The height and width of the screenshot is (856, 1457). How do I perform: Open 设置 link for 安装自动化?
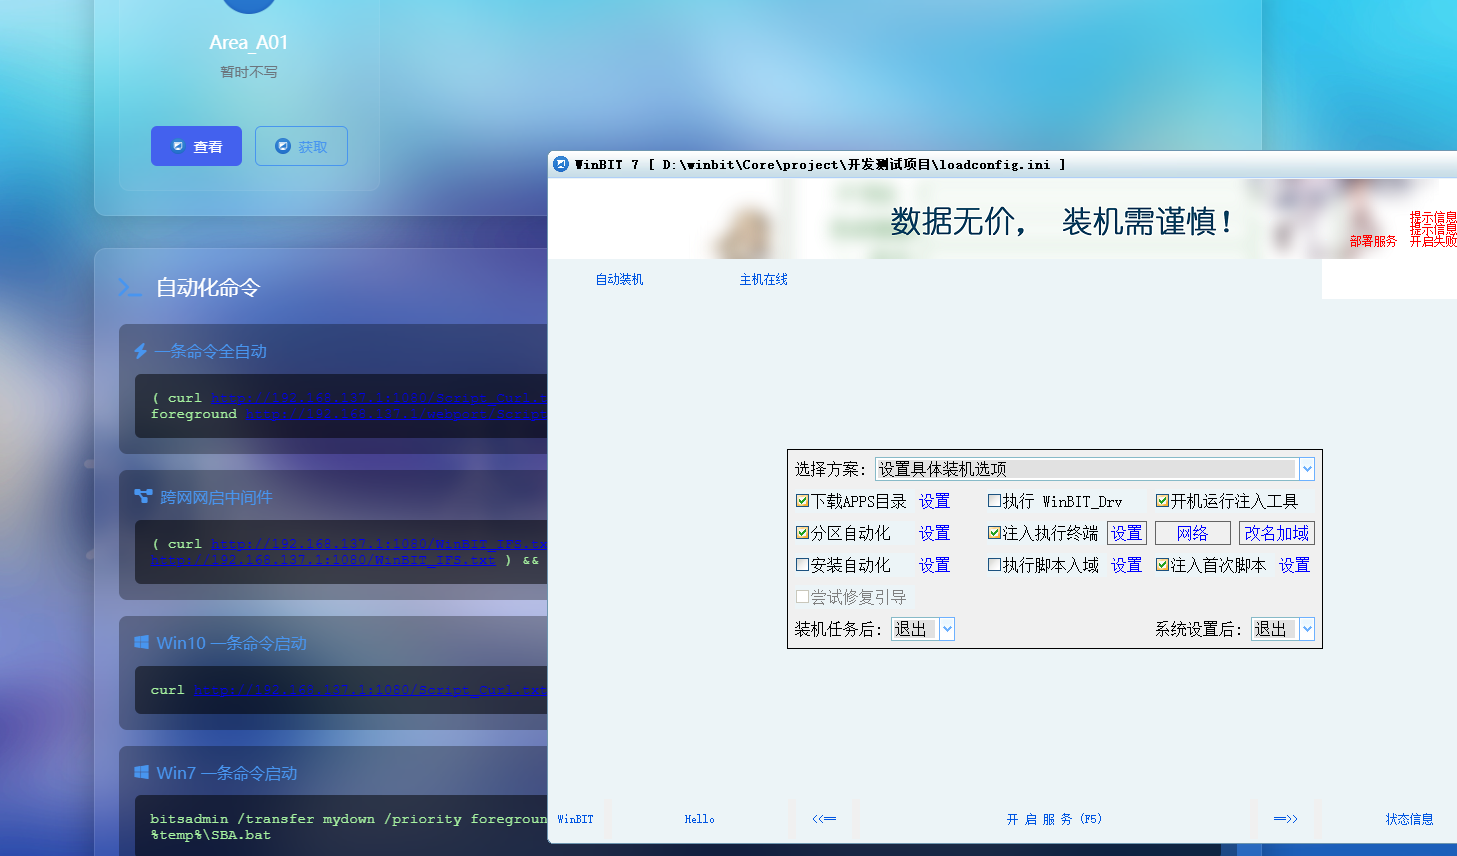pyautogui.click(x=934, y=565)
